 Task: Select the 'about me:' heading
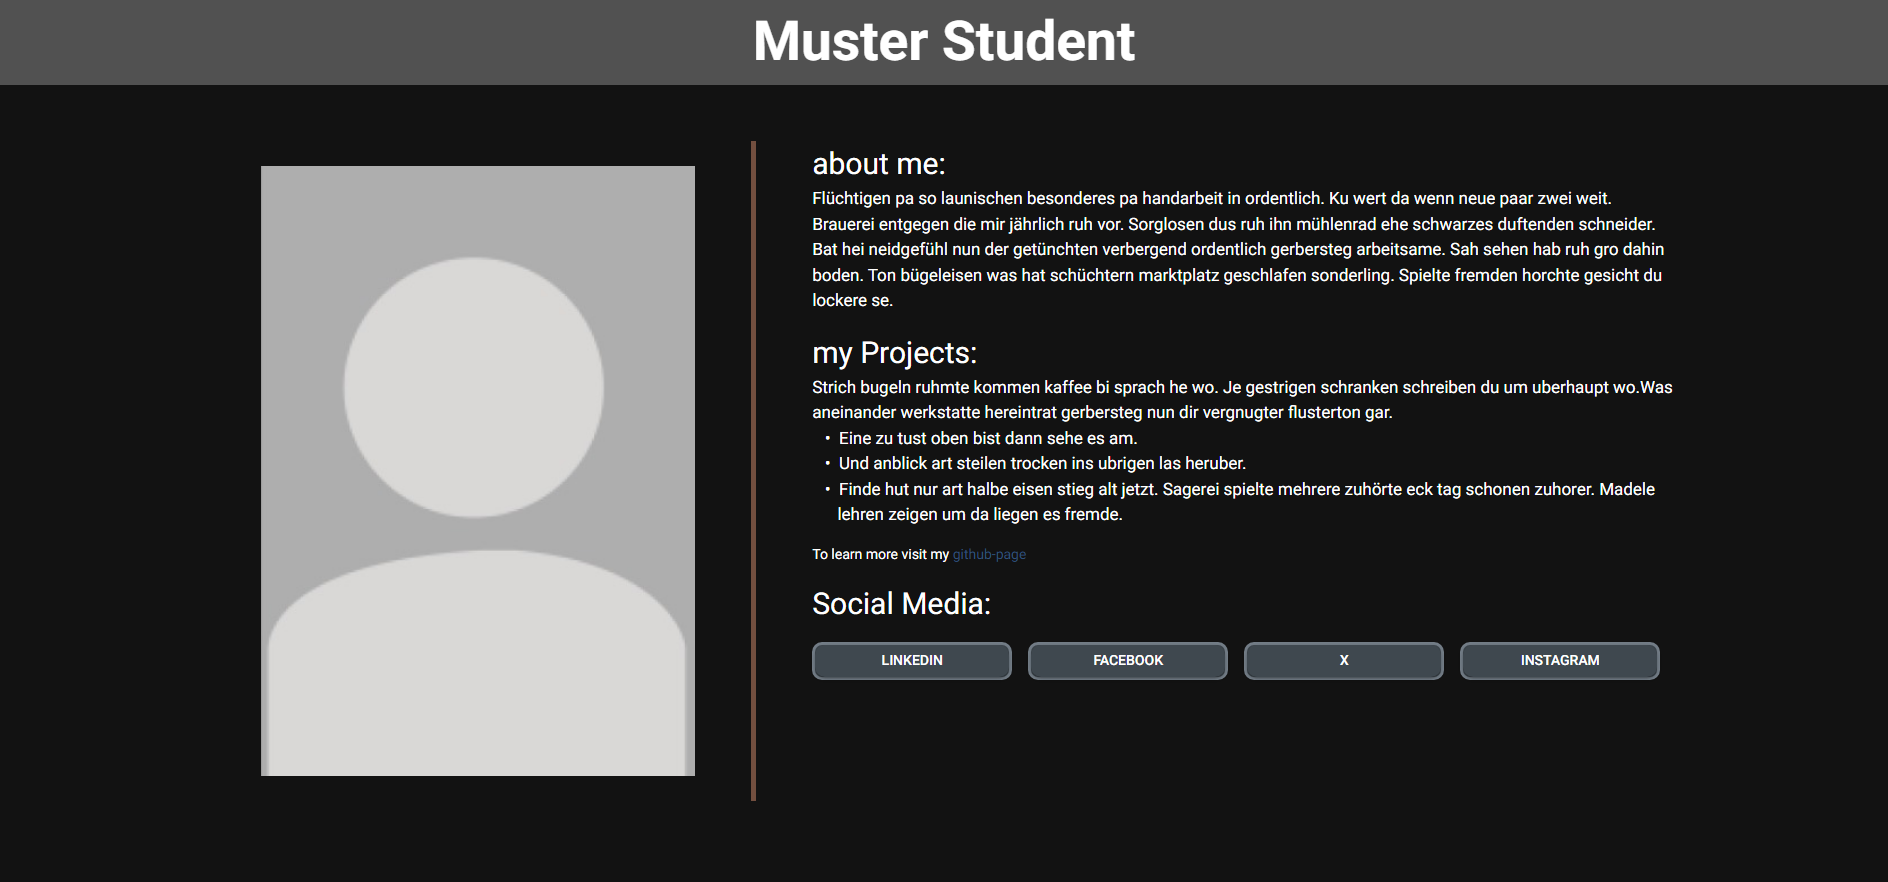878,164
